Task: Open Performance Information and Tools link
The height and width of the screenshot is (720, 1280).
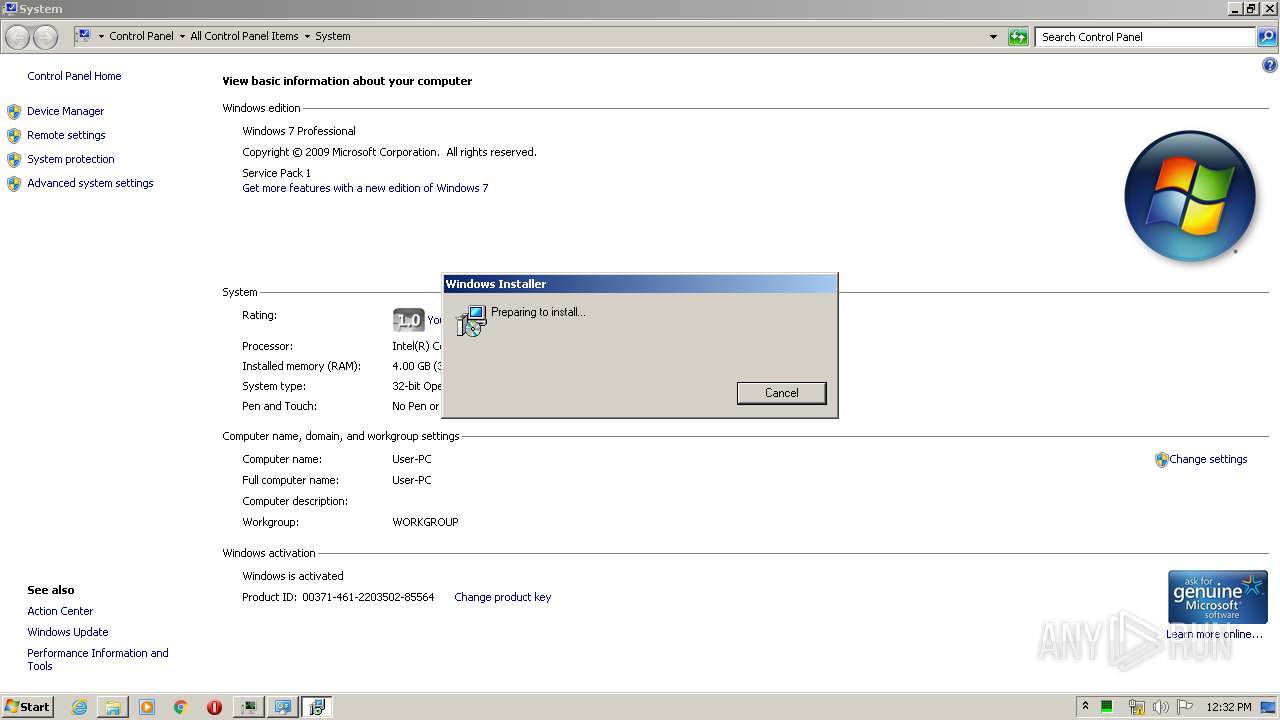Action: point(98,659)
